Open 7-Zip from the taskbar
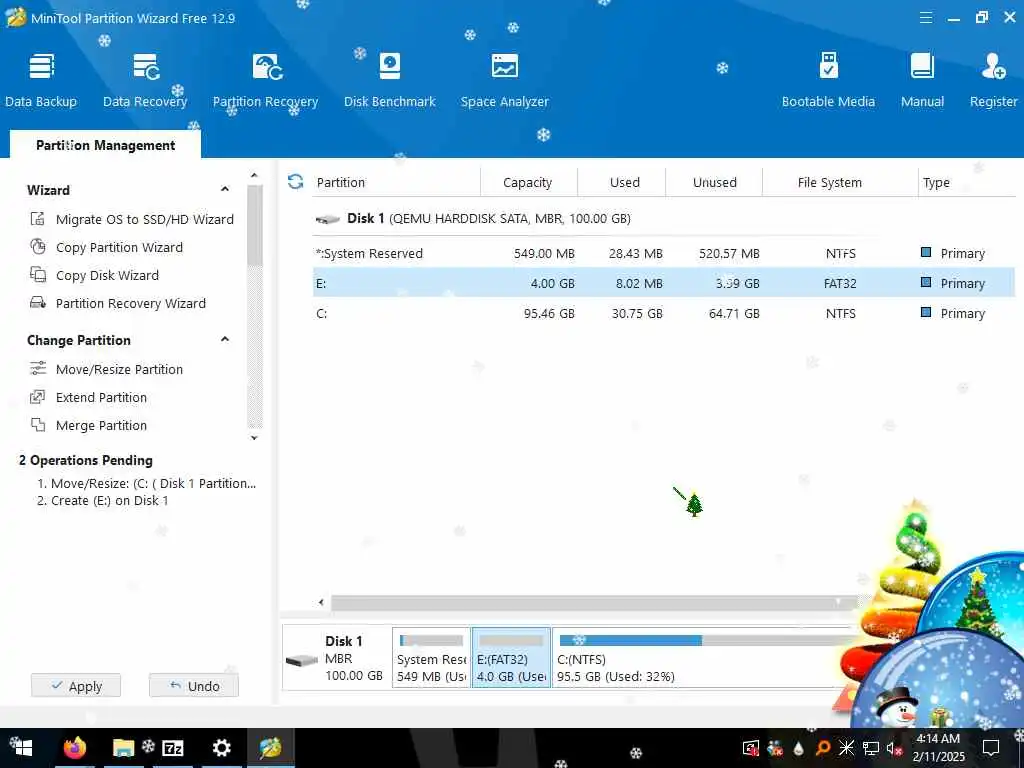This screenshot has height=768, width=1024. (x=172, y=748)
